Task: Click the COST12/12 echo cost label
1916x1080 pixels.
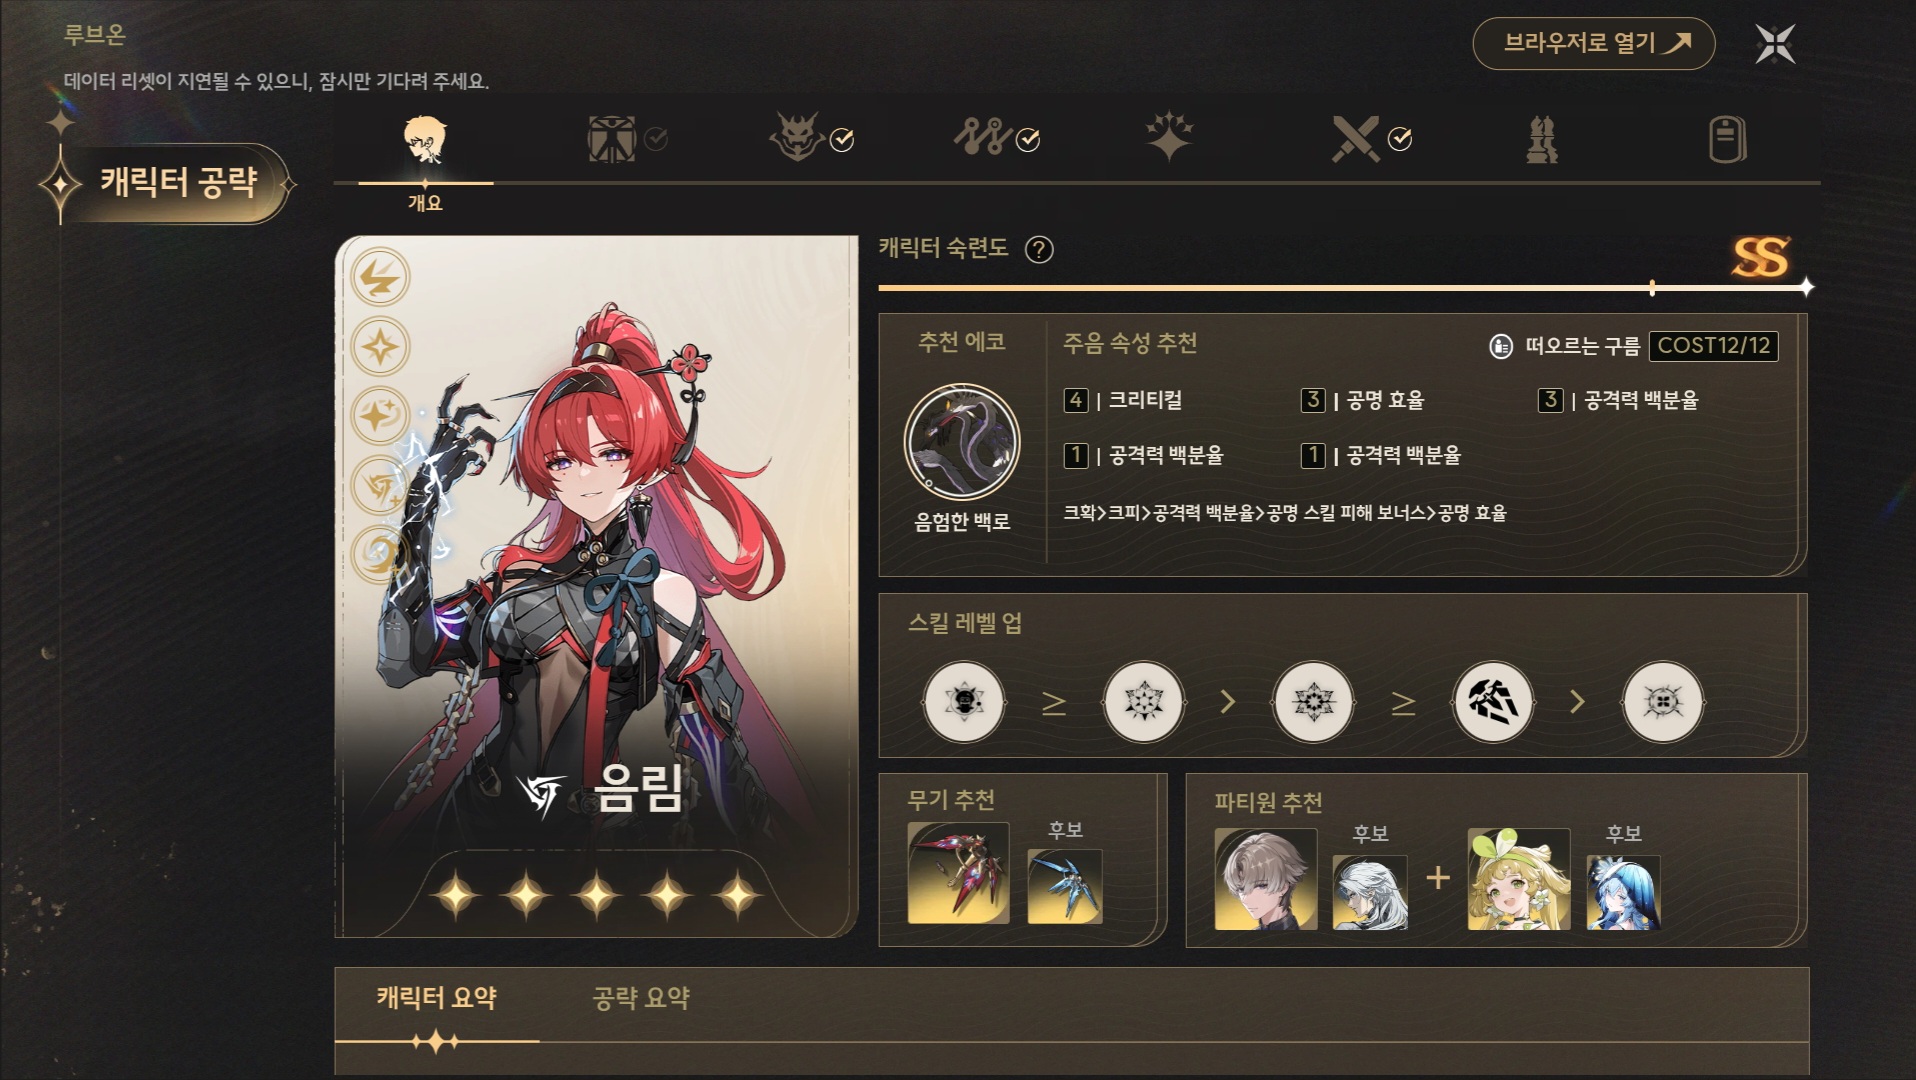Action: (1713, 346)
